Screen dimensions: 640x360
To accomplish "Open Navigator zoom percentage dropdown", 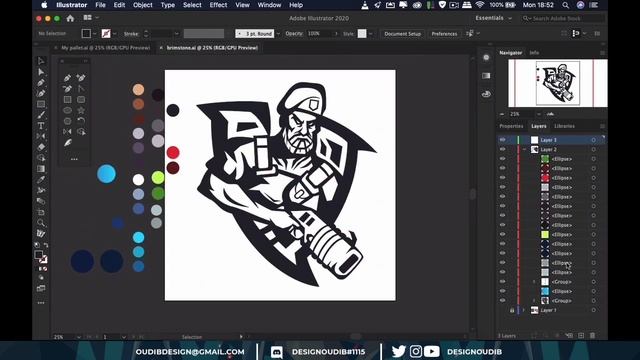I will 539,114.
